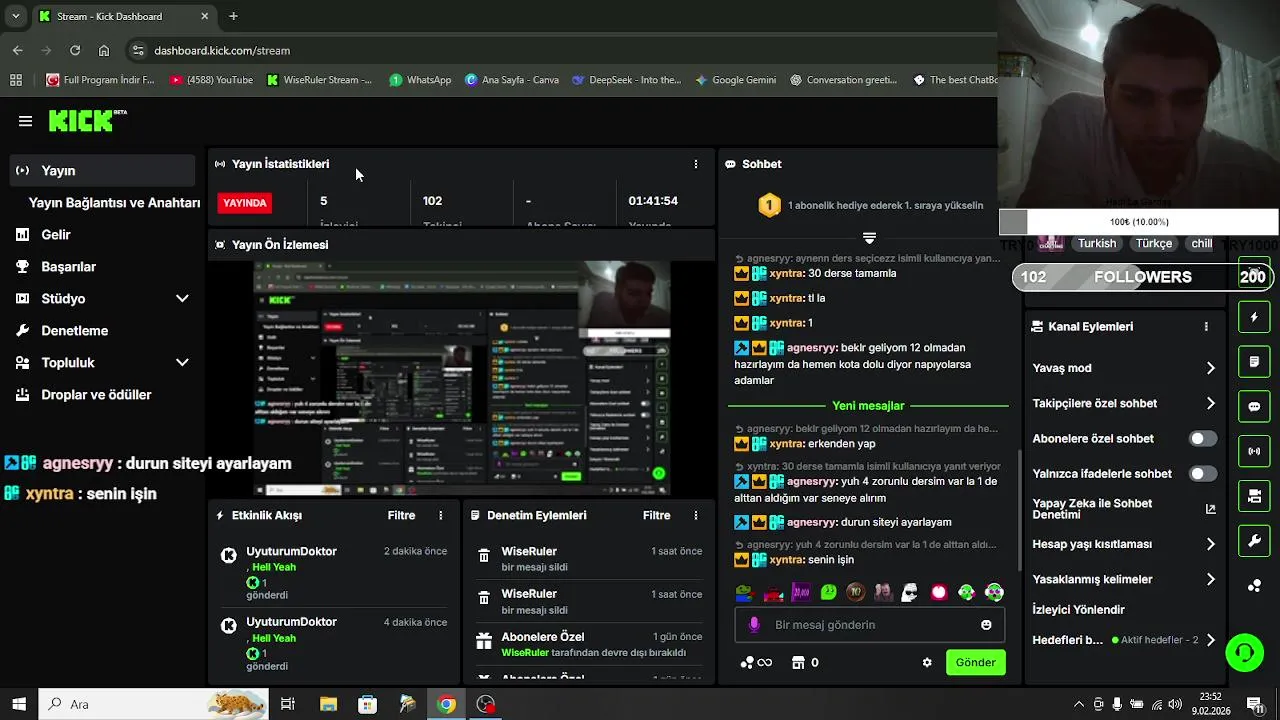Collapse pinned gift banner in chat
1280x720 pixels.
869,238
